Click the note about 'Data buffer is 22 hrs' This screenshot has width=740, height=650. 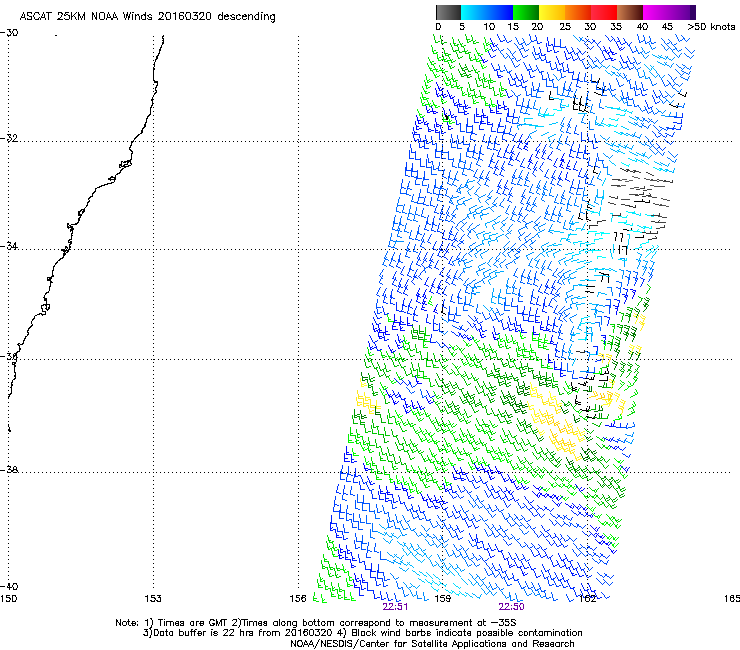(x=236, y=633)
